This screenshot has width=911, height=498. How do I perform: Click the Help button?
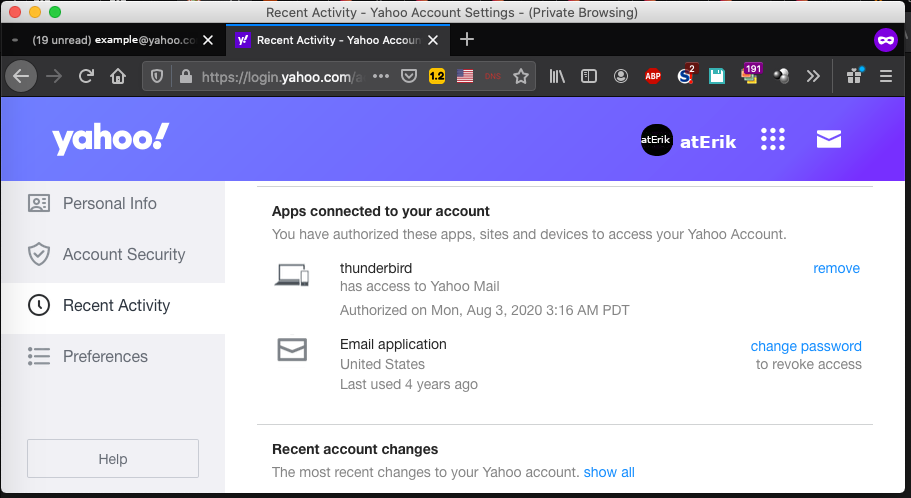113,459
